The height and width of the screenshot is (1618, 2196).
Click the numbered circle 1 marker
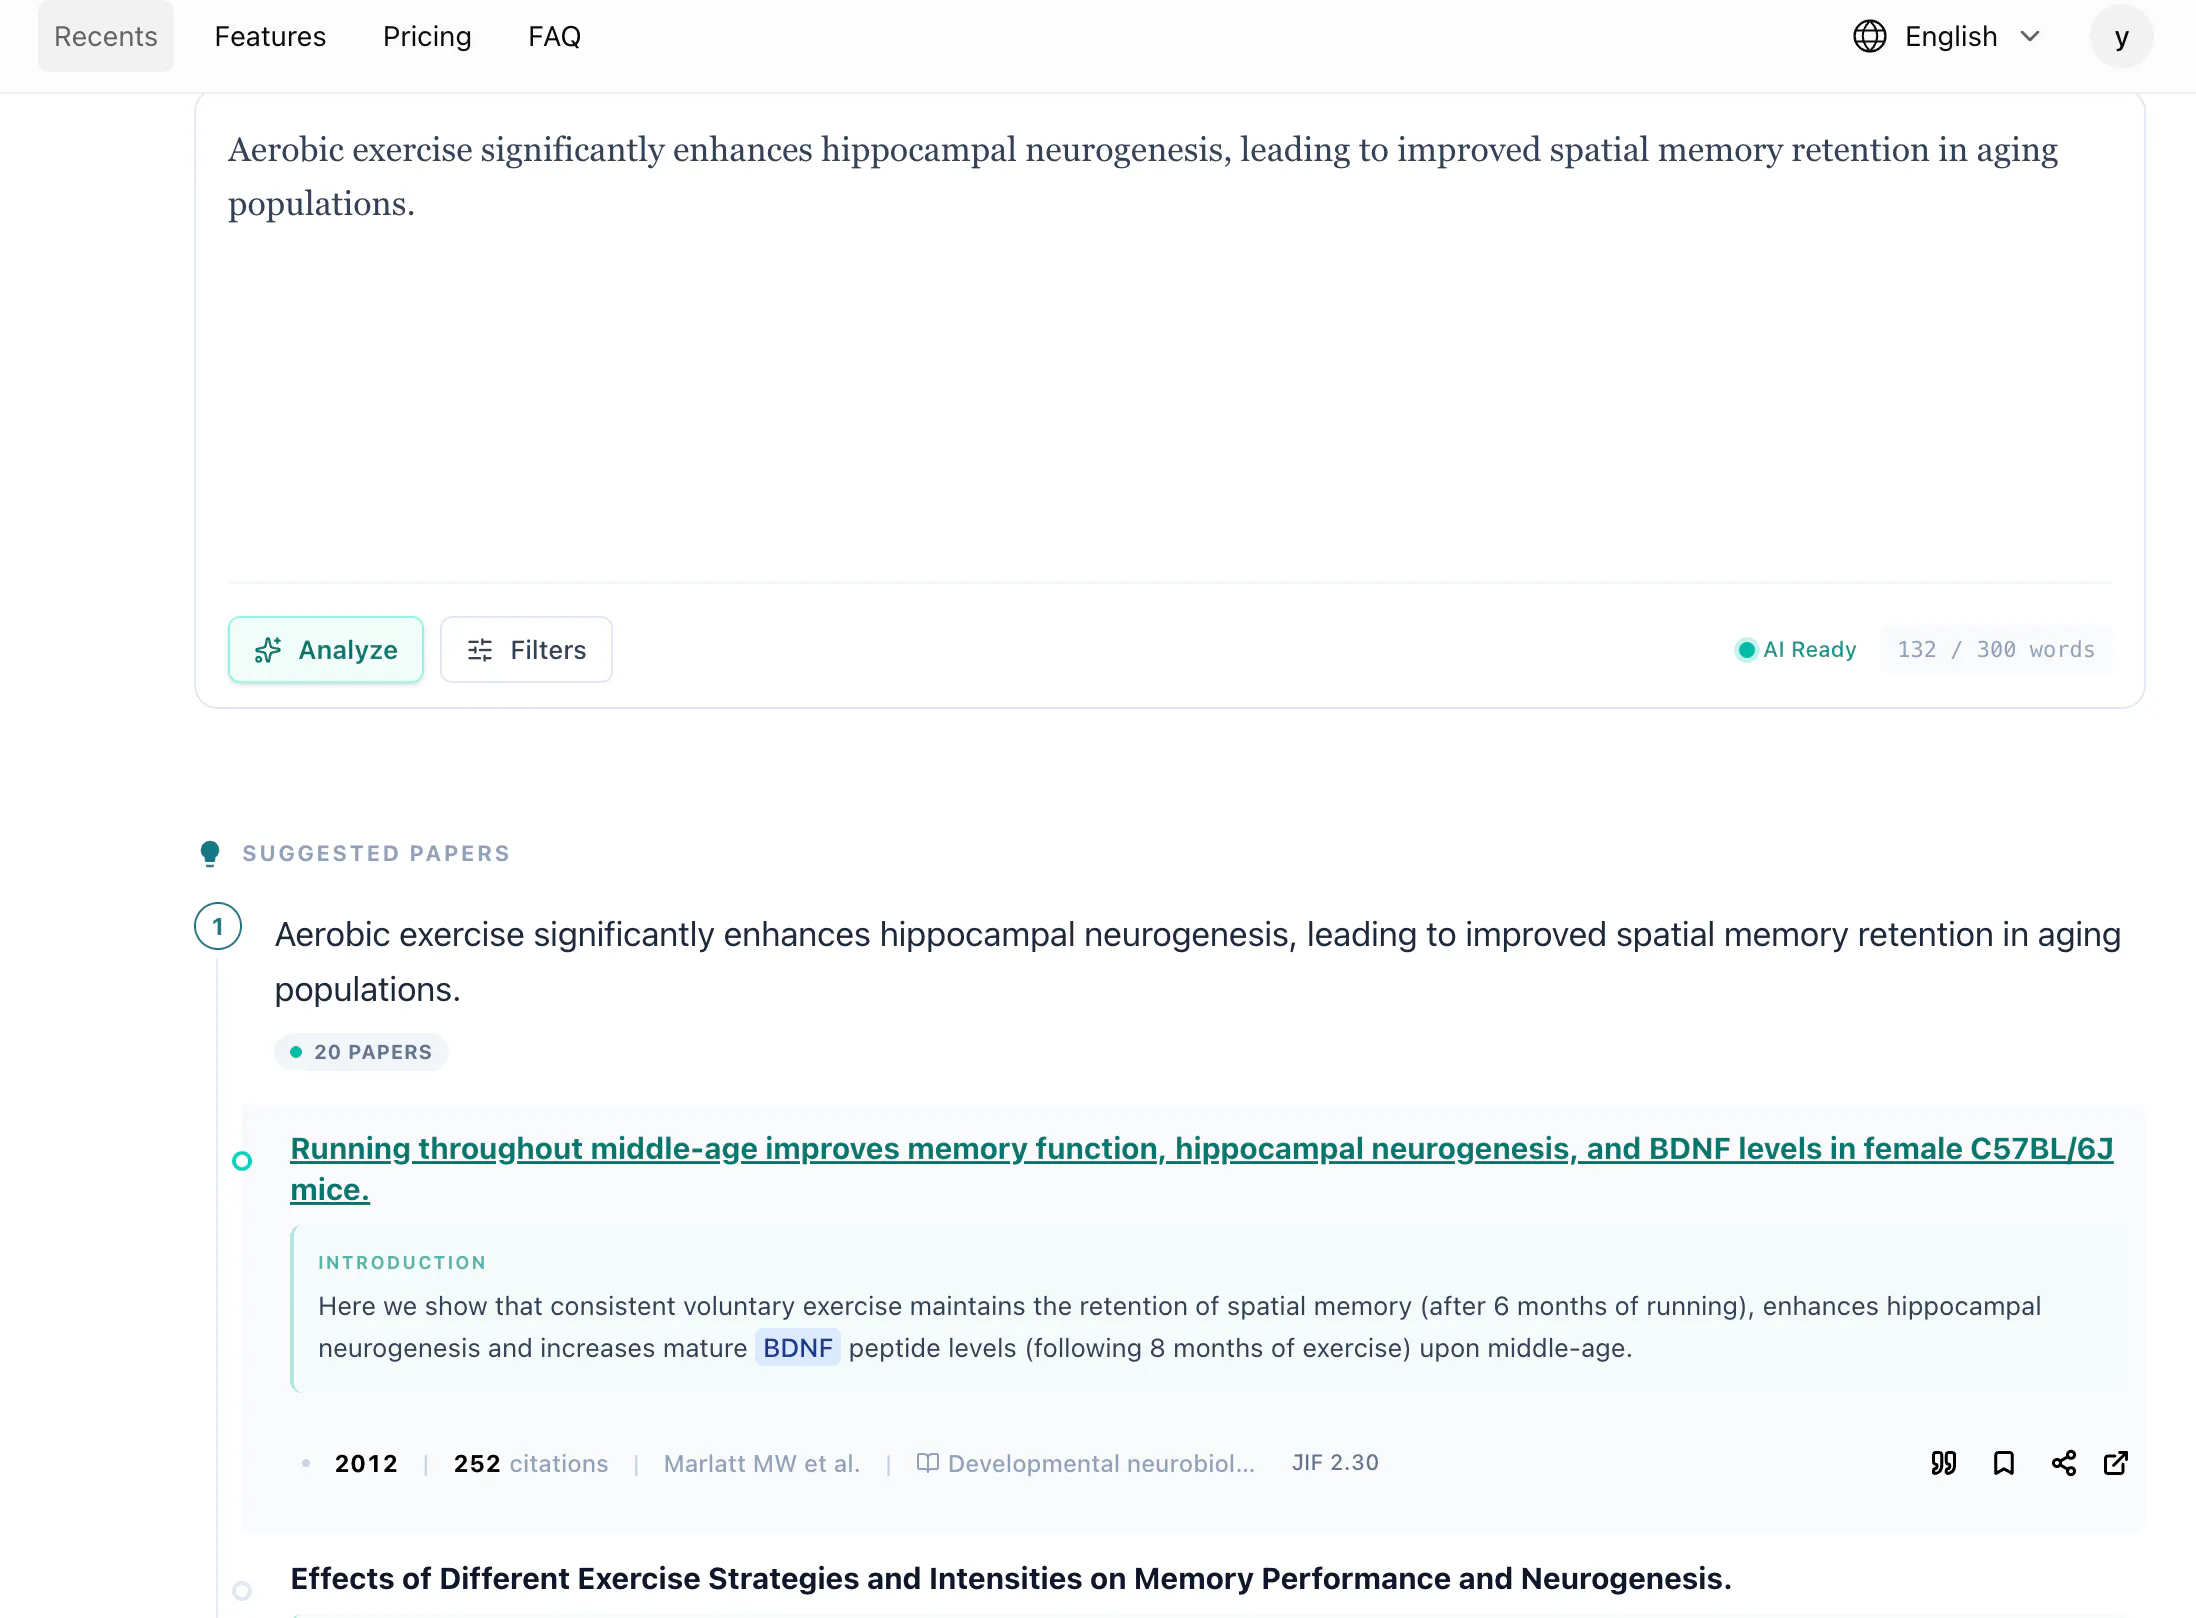coord(218,927)
